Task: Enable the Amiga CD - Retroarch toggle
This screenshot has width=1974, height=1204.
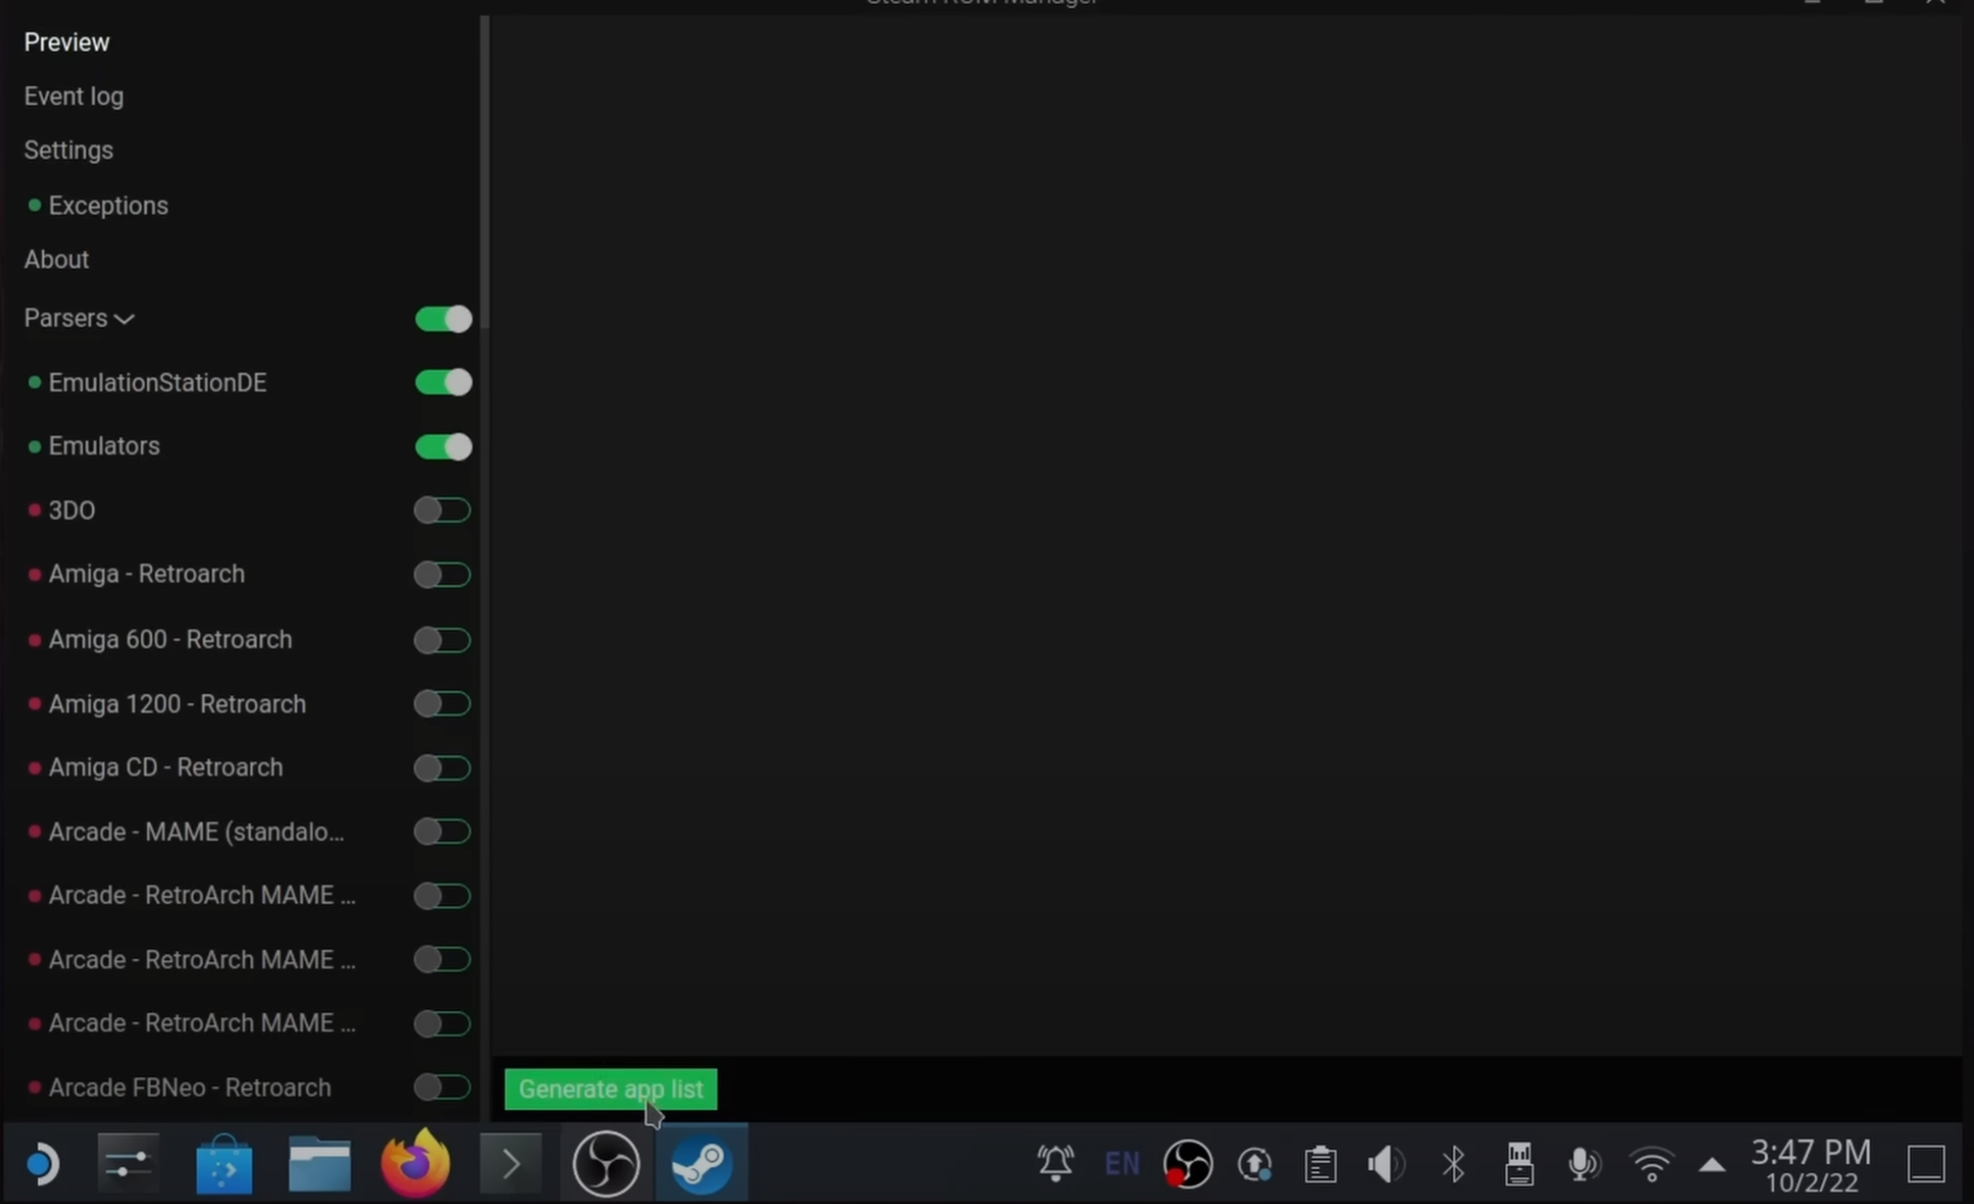Action: click(x=442, y=767)
